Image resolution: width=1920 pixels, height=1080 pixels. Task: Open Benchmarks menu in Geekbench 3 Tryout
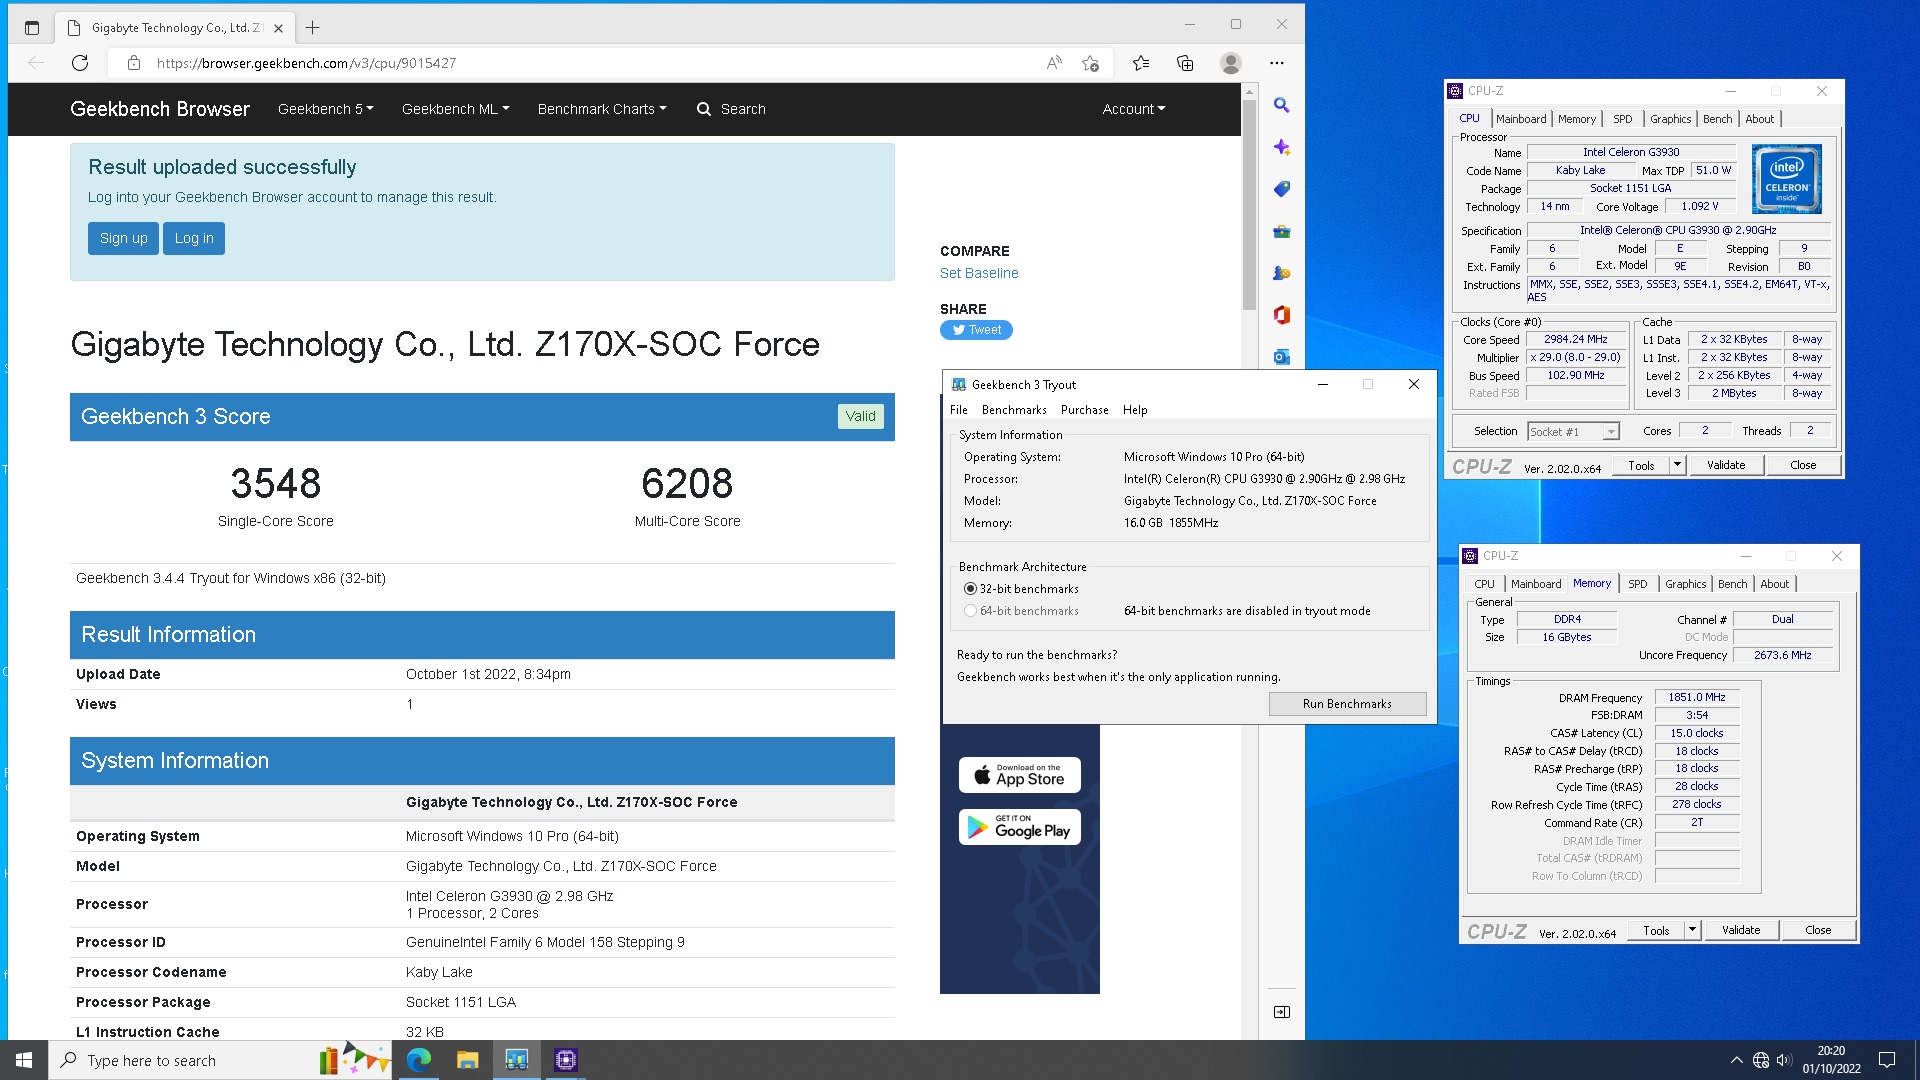[x=1014, y=410]
